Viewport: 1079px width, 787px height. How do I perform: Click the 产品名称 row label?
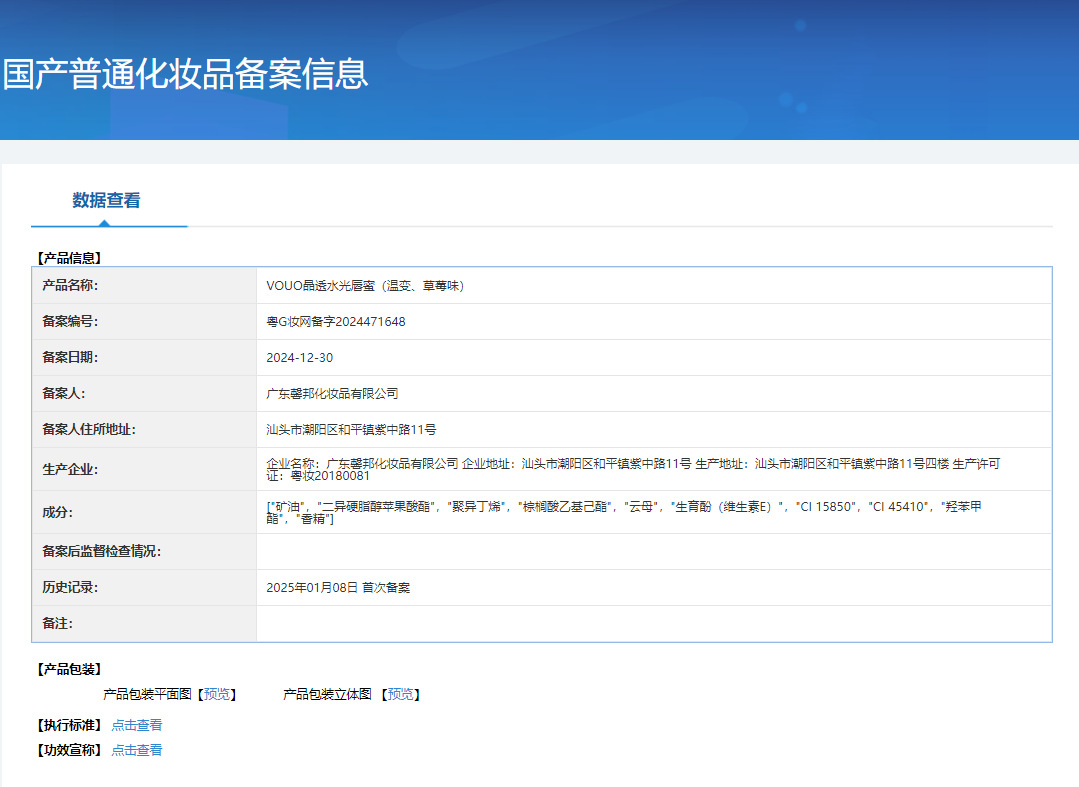[70, 285]
